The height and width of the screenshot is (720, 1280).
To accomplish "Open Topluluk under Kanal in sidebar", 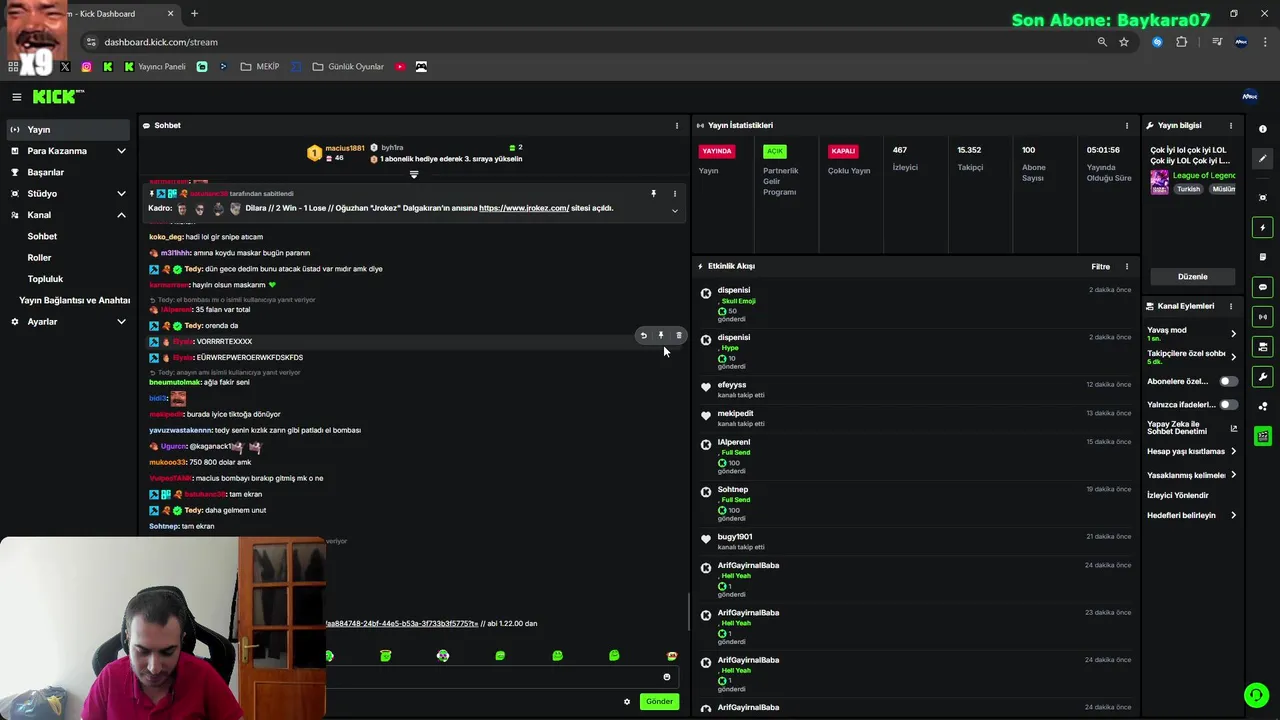I will [x=45, y=279].
